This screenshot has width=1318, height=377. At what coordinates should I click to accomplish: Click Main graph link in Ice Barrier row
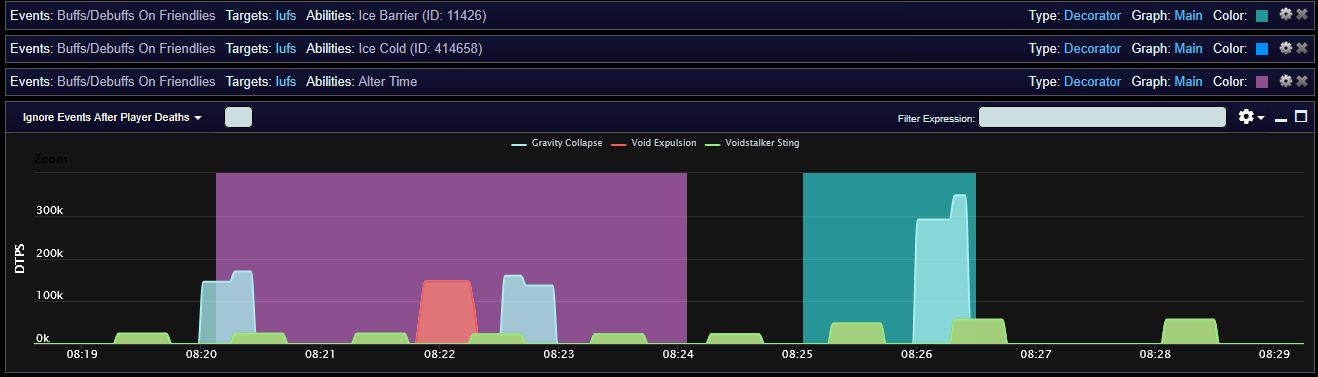pyautogui.click(x=1188, y=16)
